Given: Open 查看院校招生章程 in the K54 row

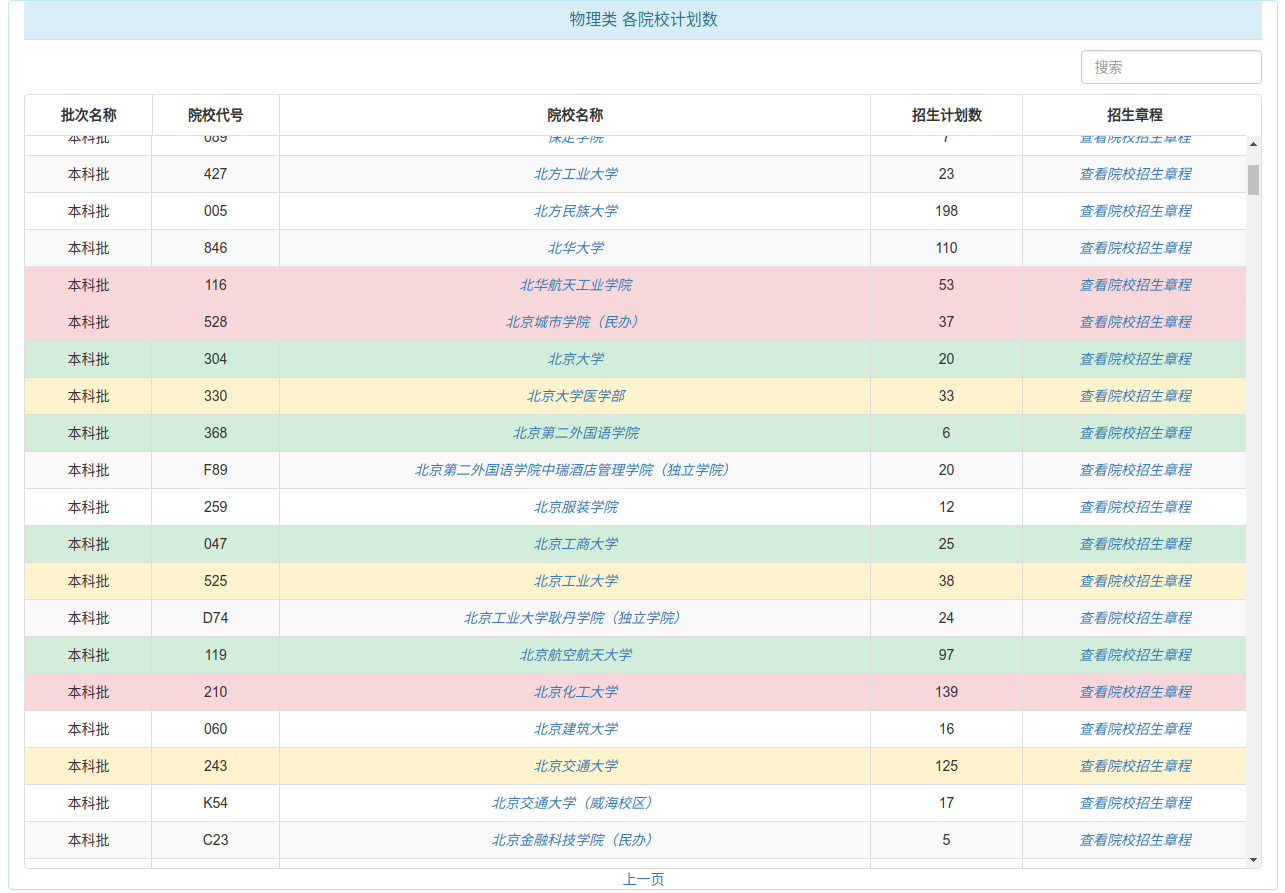Looking at the screenshot, I should [x=1135, y=803].
